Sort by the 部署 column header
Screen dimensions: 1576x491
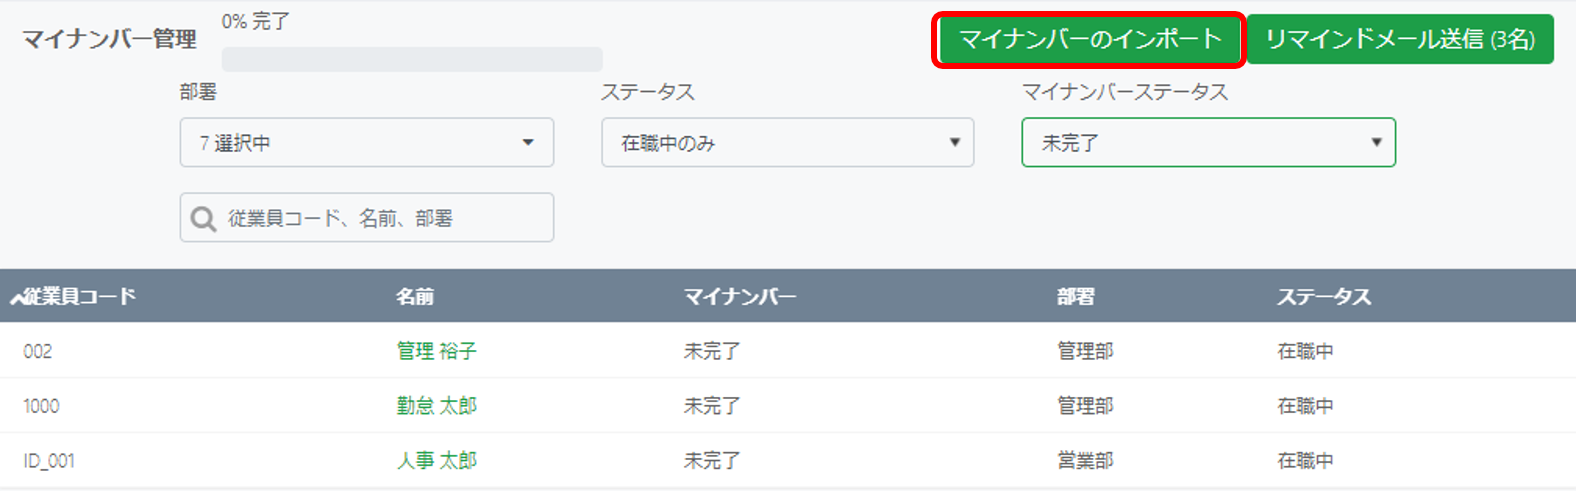pyautogui.click(x=1076, y=297)
